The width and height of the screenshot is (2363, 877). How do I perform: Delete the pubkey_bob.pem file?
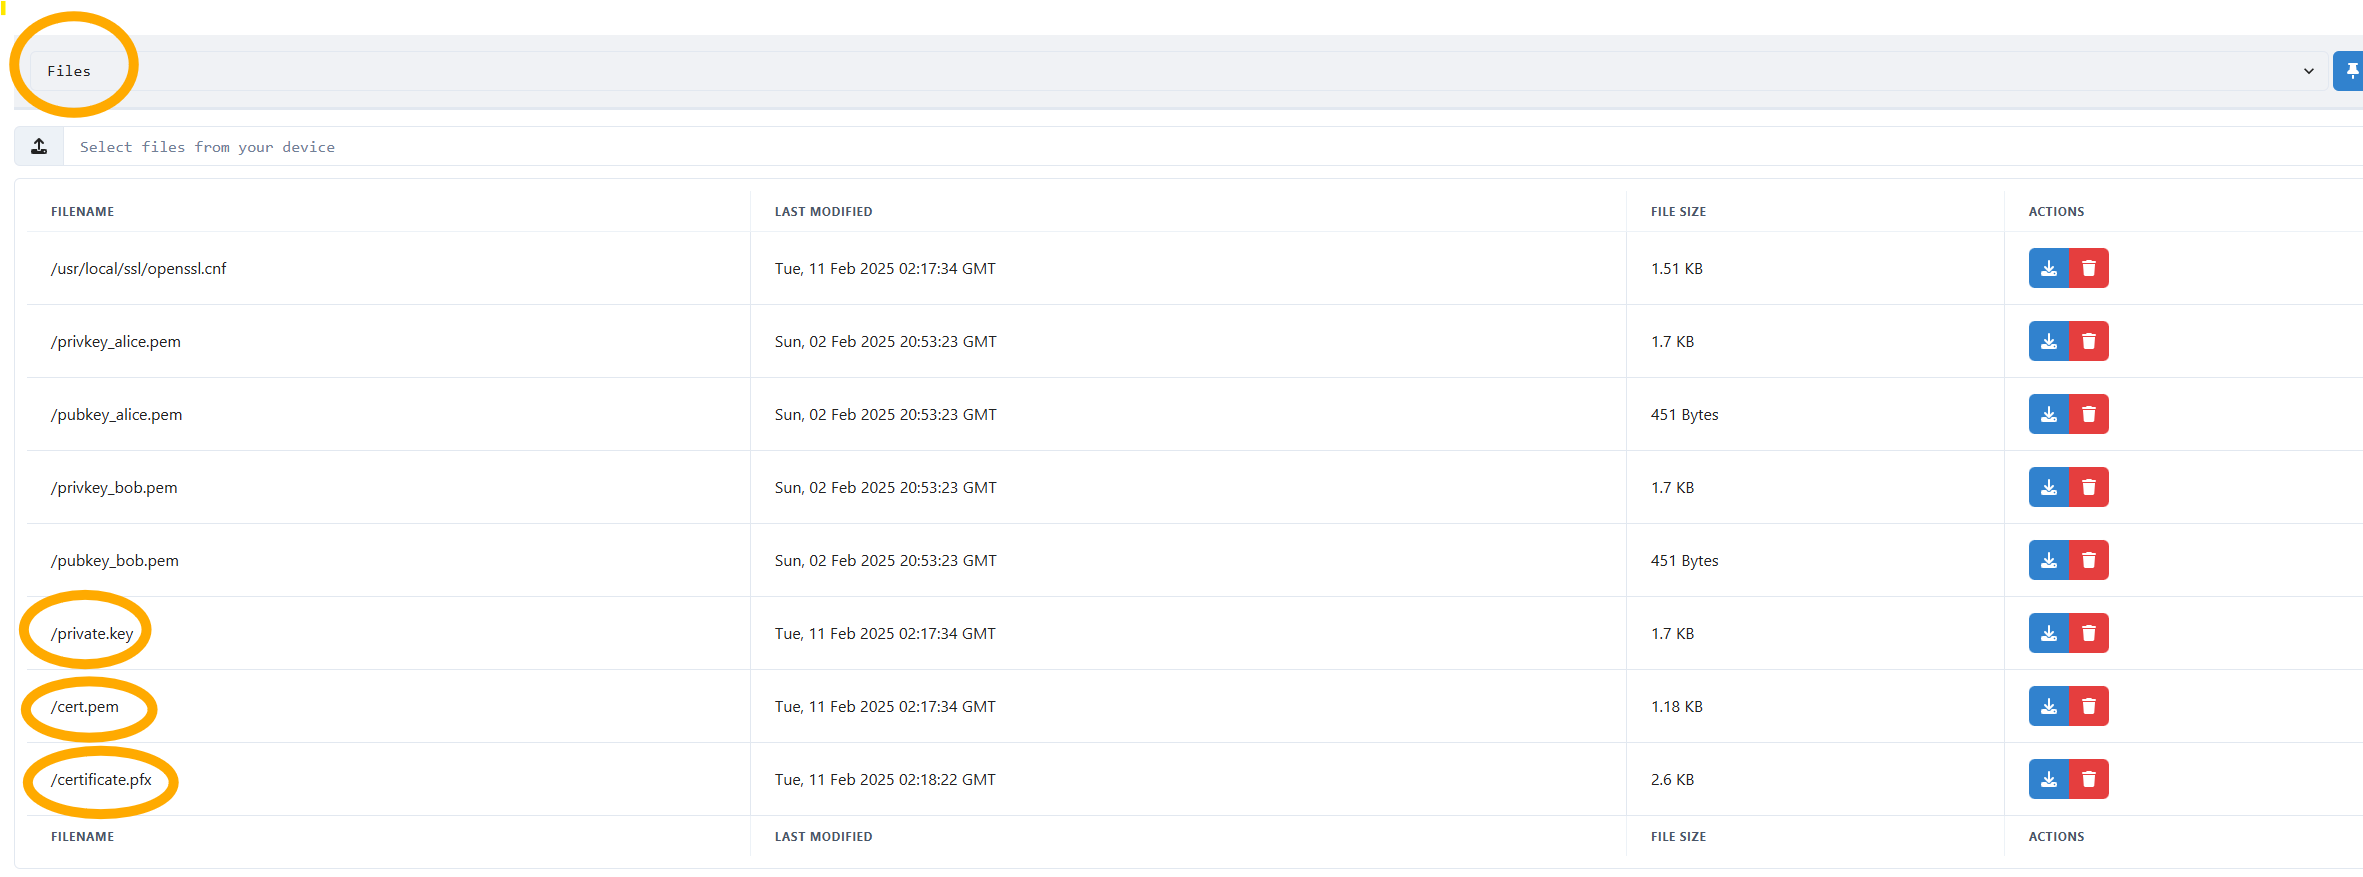click(x=2088, y=560)
